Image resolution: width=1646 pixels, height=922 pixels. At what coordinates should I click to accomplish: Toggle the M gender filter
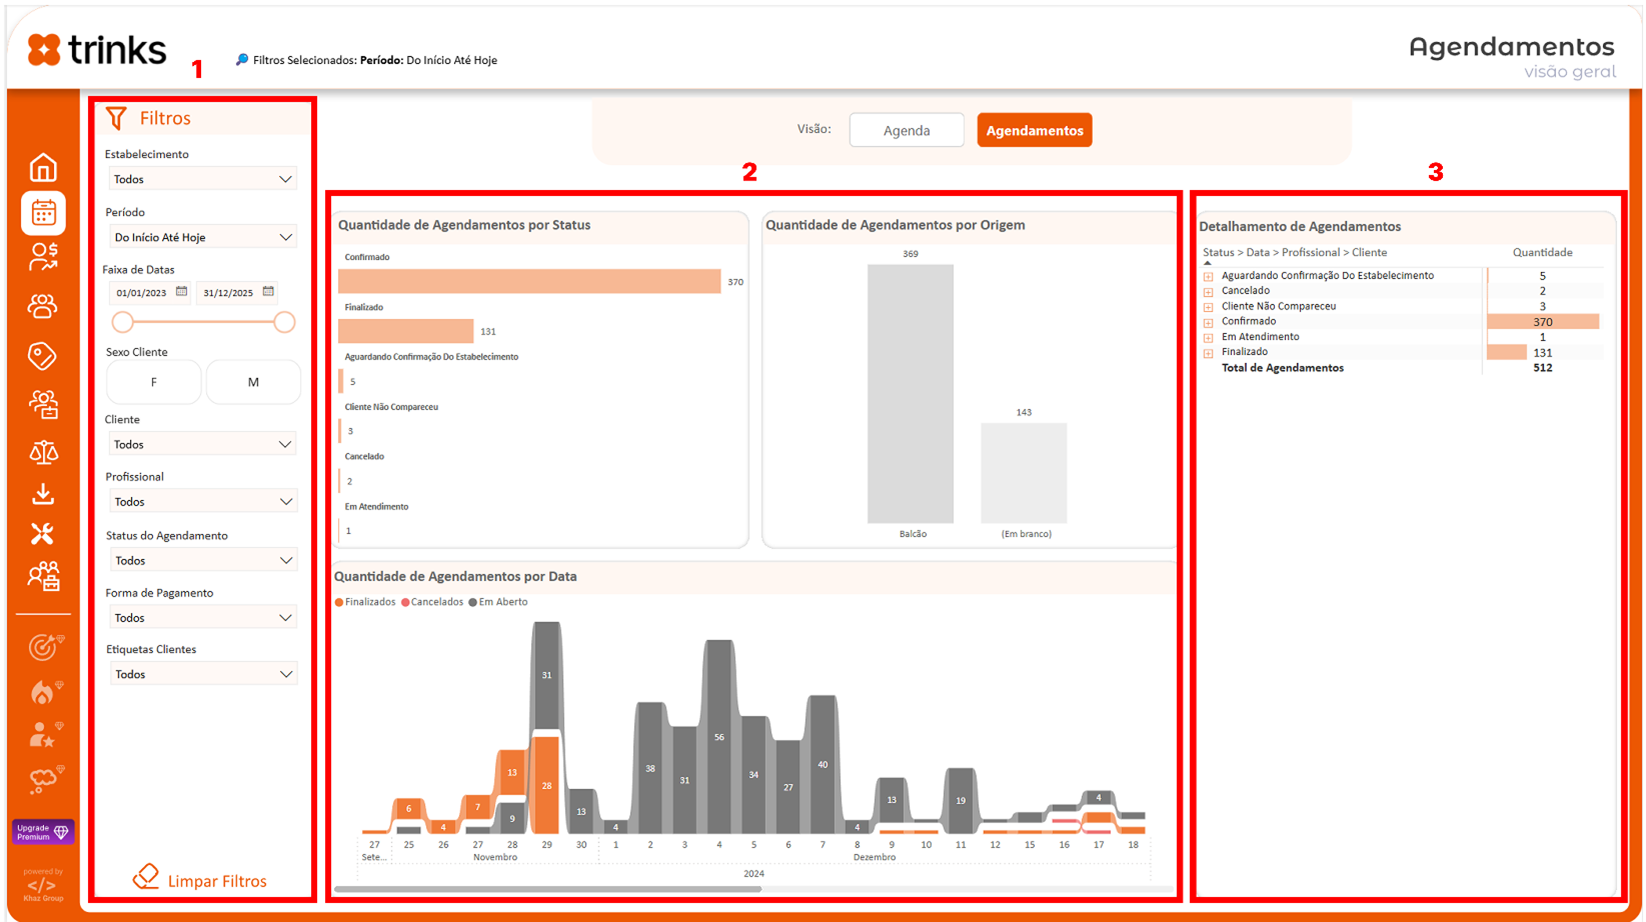pyautogui.click(x=253, y=382)
